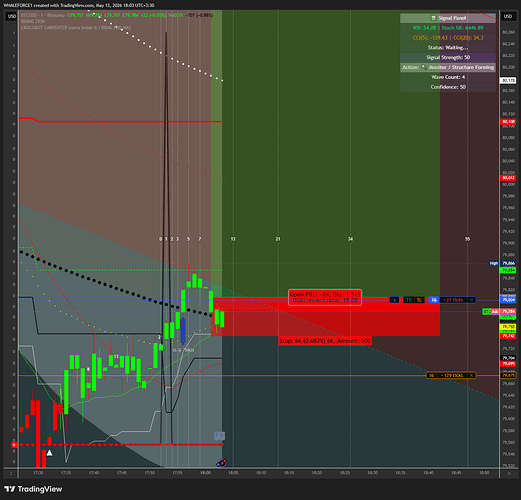521x500 pixels.
Task: Click the Stop: 66 Amount: 900 label
Action: coord(325,341)
